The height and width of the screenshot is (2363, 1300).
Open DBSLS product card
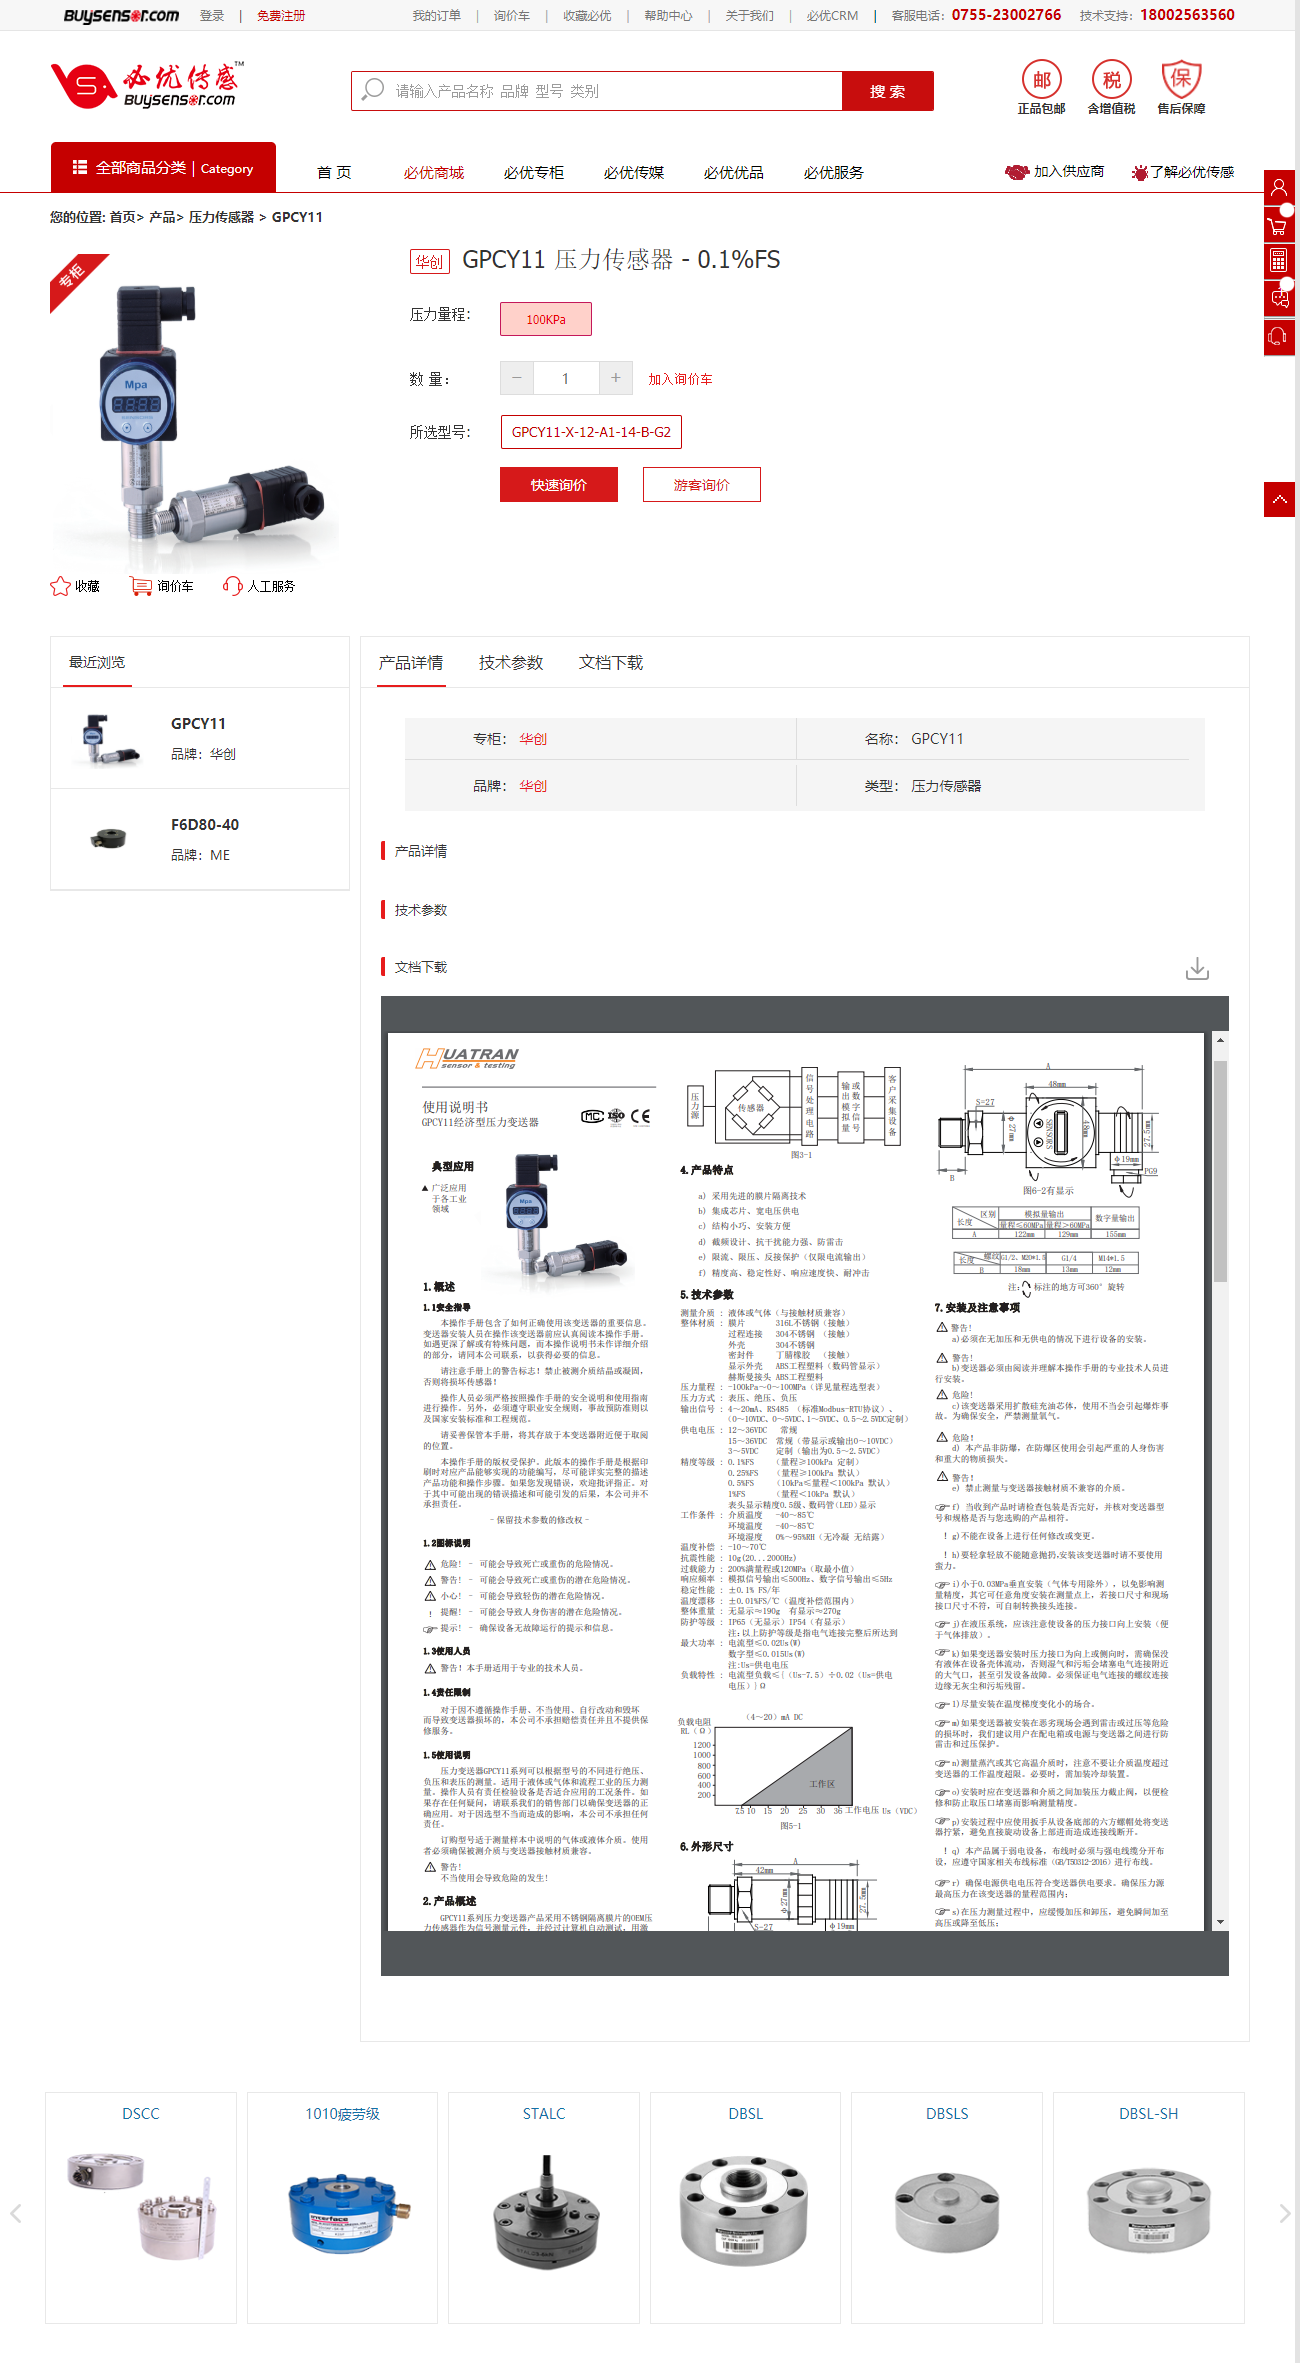pyautogui.click(x=947, y=2207)
